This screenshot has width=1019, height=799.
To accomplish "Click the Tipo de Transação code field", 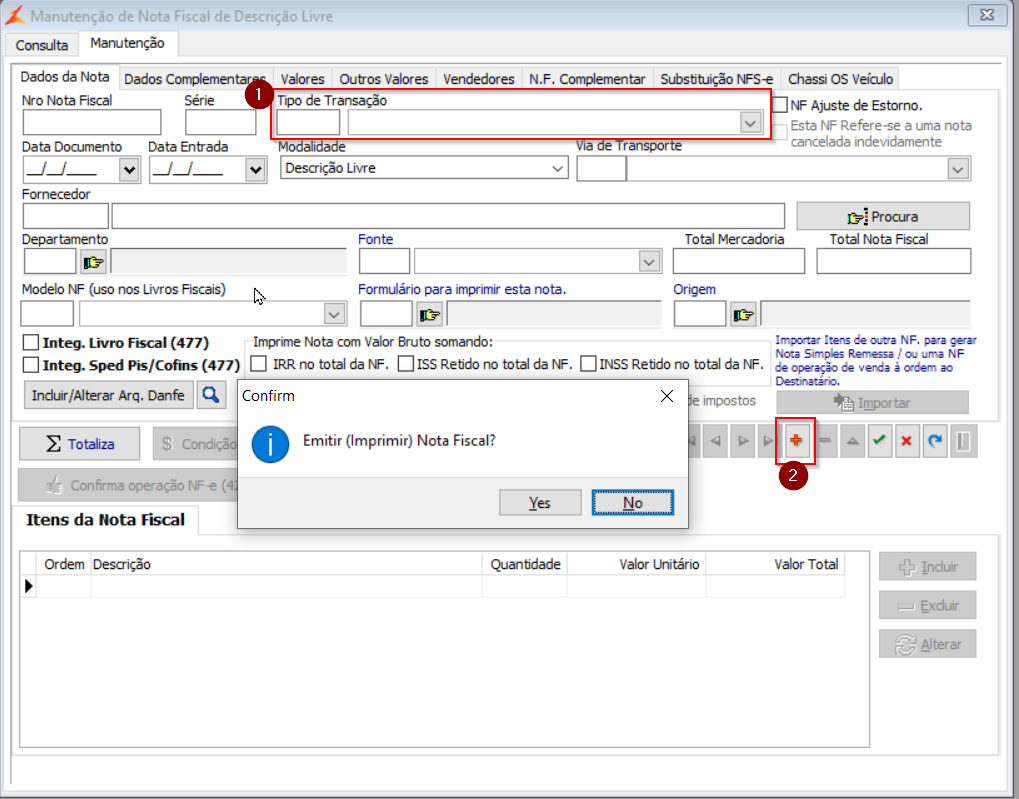I will click(x=308, y=122).
